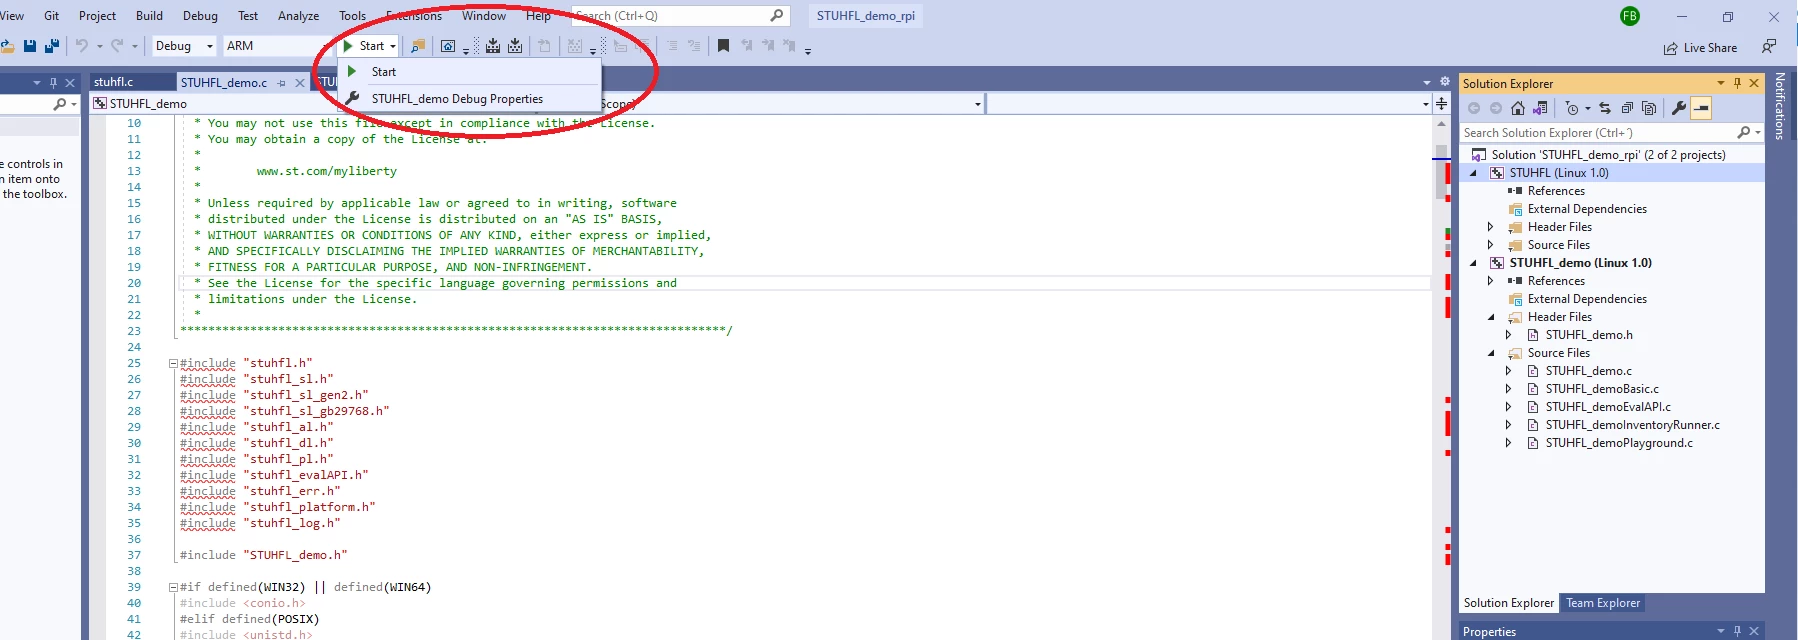Collapse the #if defined block at line 39
1798x640 pixels.
pos(173,588)
